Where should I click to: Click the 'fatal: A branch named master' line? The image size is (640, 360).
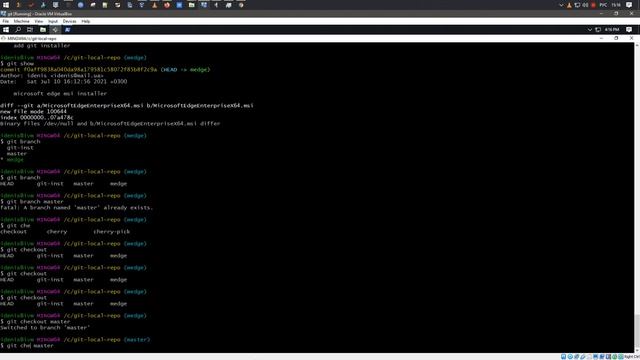tap(76, 208)
